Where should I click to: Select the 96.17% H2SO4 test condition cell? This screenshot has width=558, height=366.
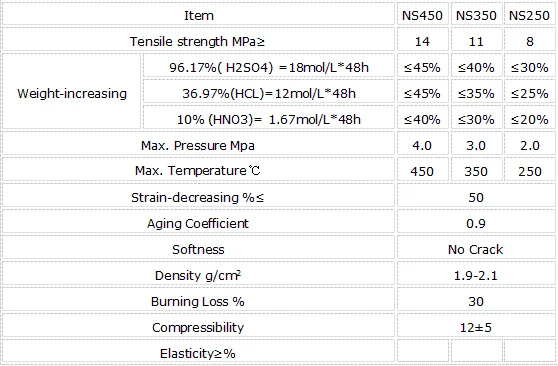coord(269,67)
